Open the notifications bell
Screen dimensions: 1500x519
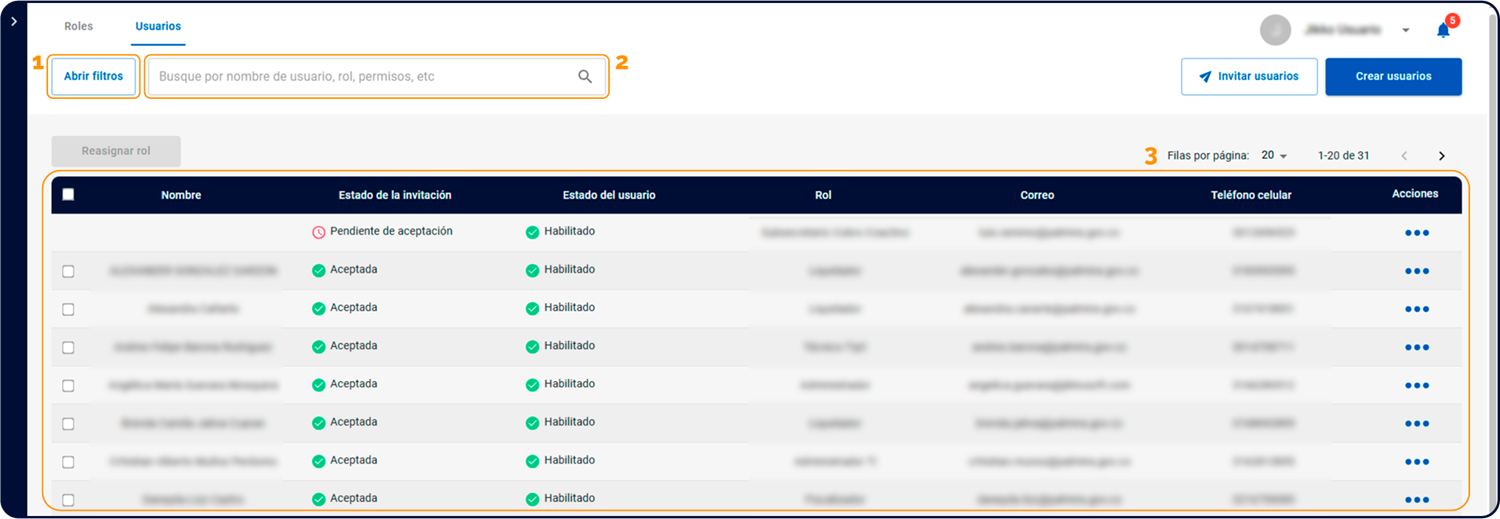tap(1443, 30)
